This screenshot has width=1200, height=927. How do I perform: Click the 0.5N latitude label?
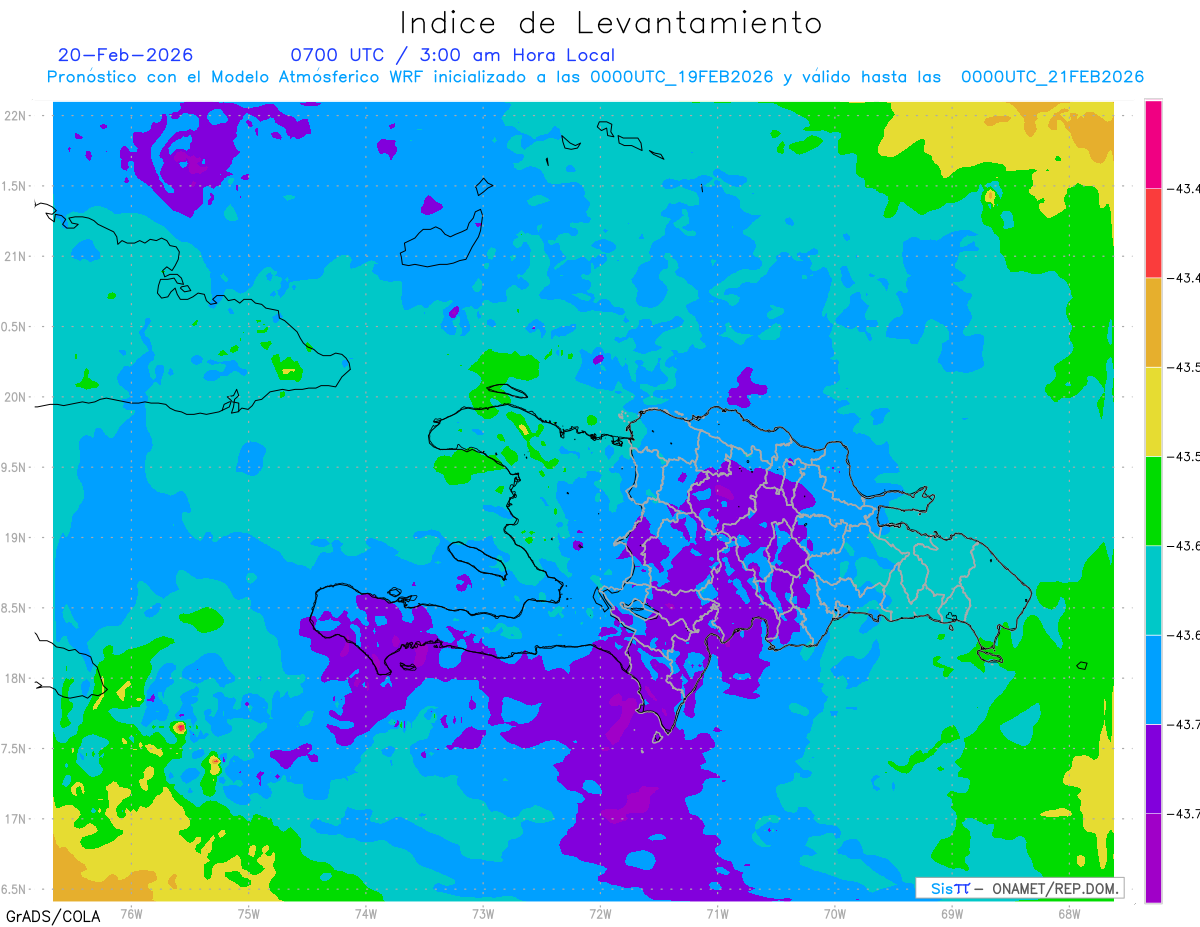[x=15, y=327]
